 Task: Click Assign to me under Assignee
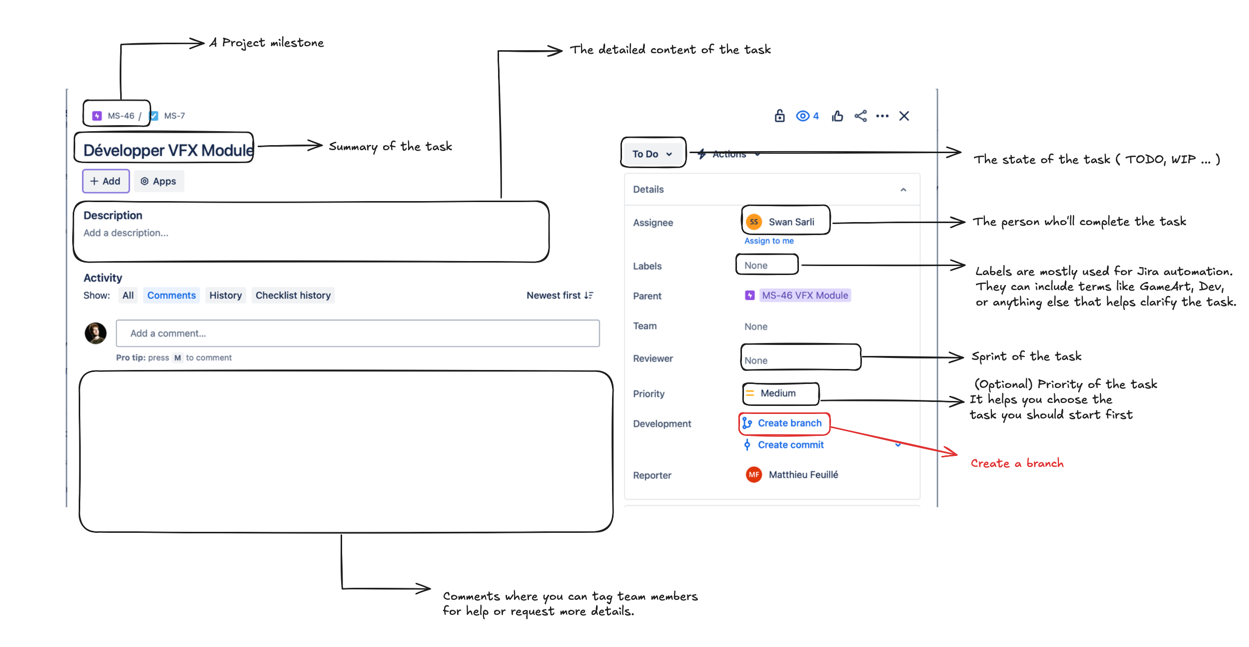click(x=769, y=240)
